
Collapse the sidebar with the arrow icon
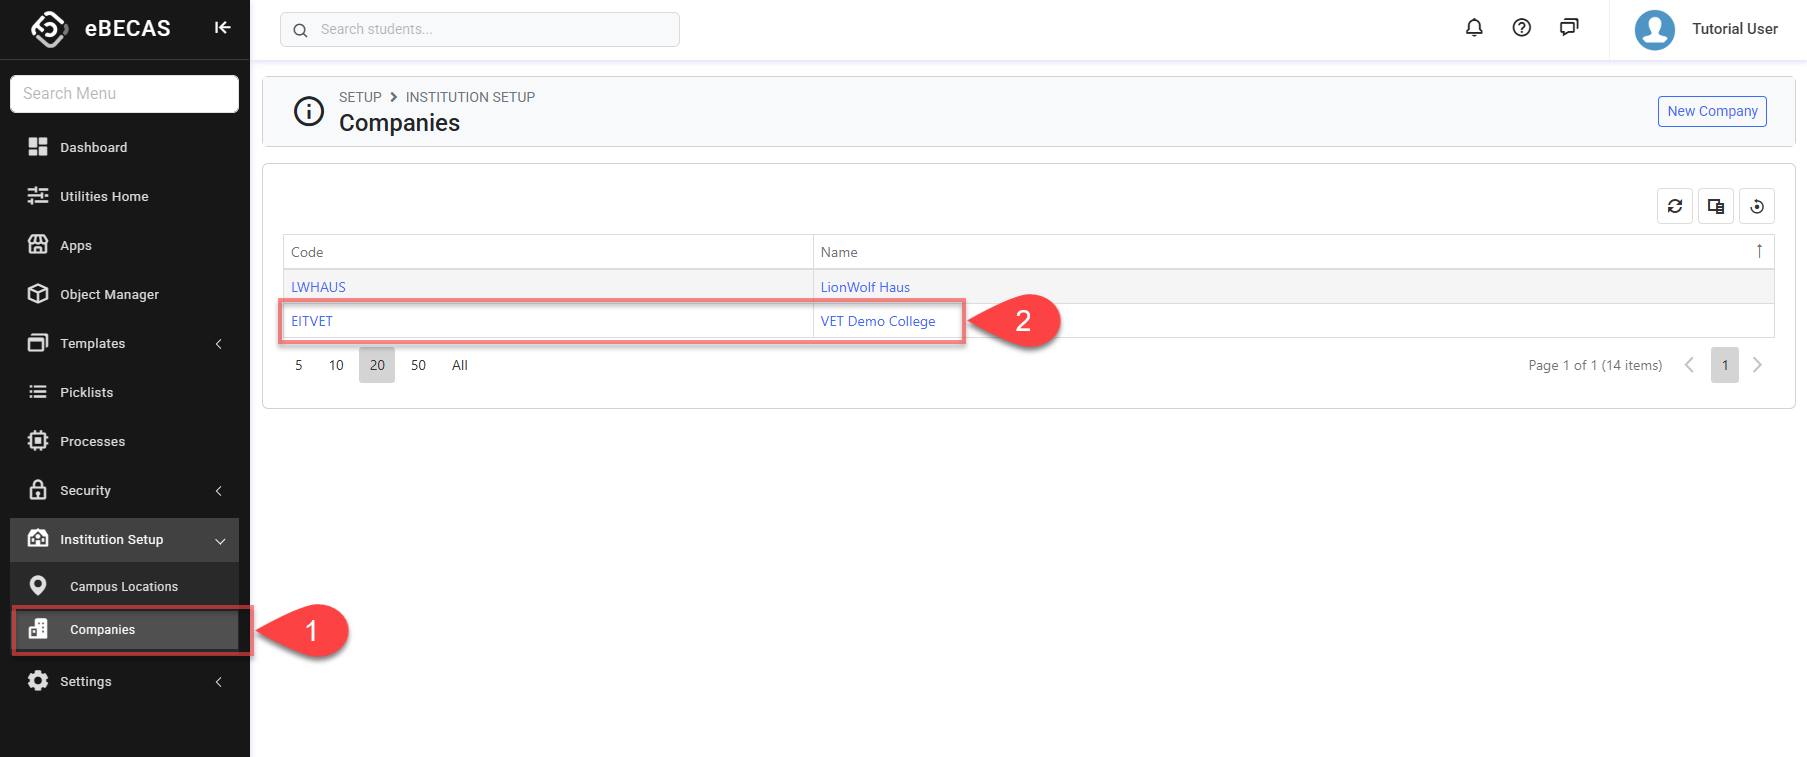pyautogui.click(x=222, y=28)
